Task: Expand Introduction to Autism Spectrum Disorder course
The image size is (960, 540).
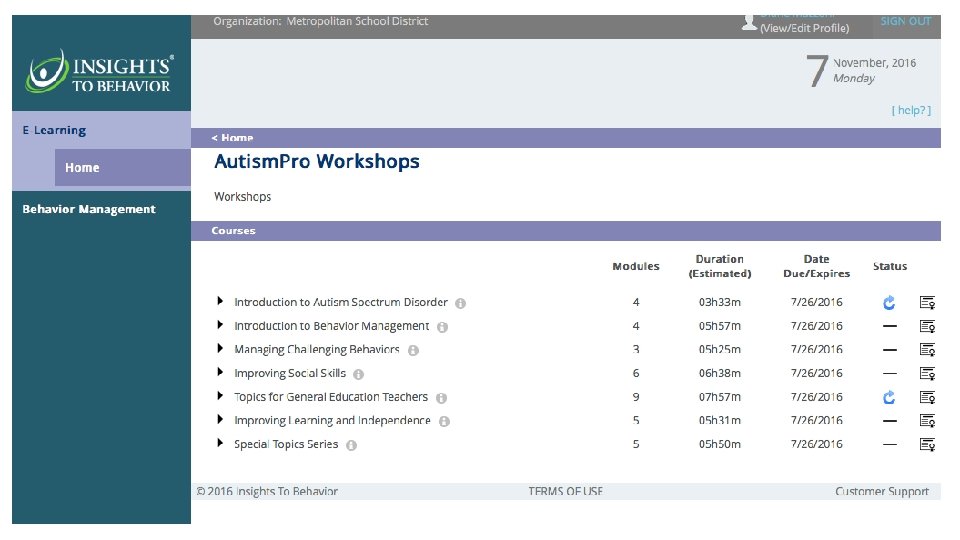Action: [220, 301]
